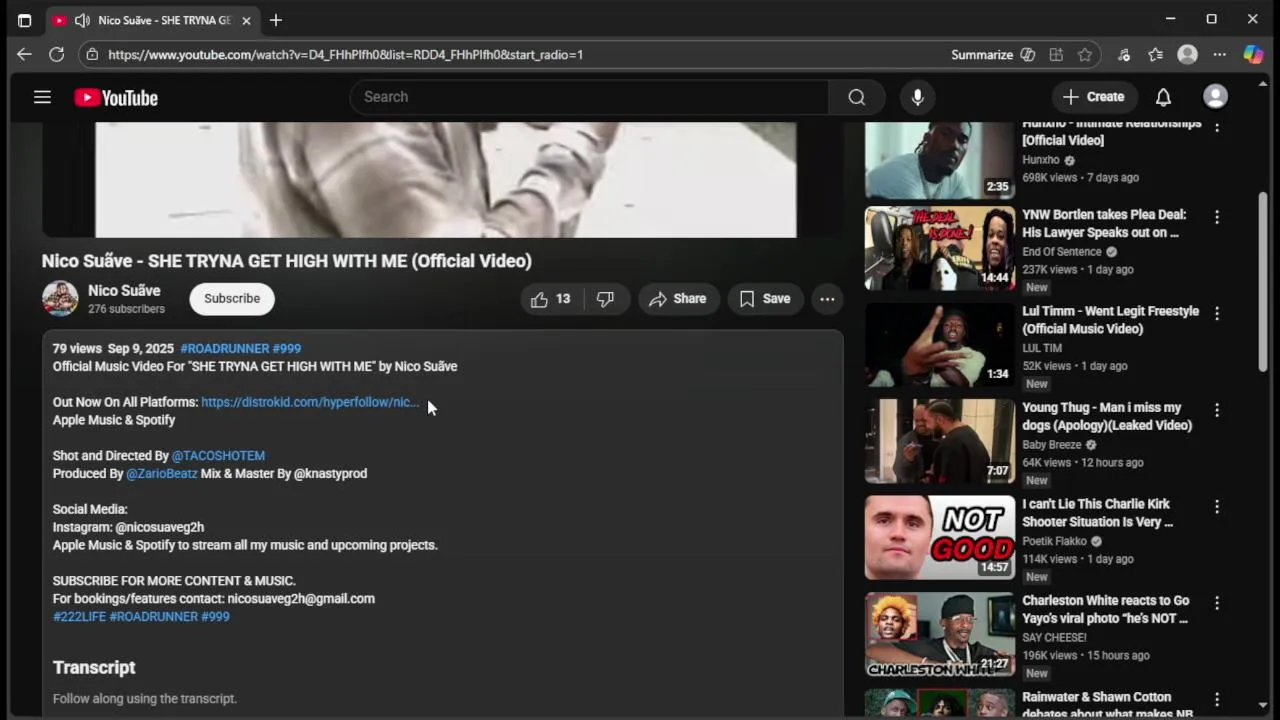Screen dimensions: 1280x720
Task: Open options for Charlie Kirk video
Action: click(1217, 507)
